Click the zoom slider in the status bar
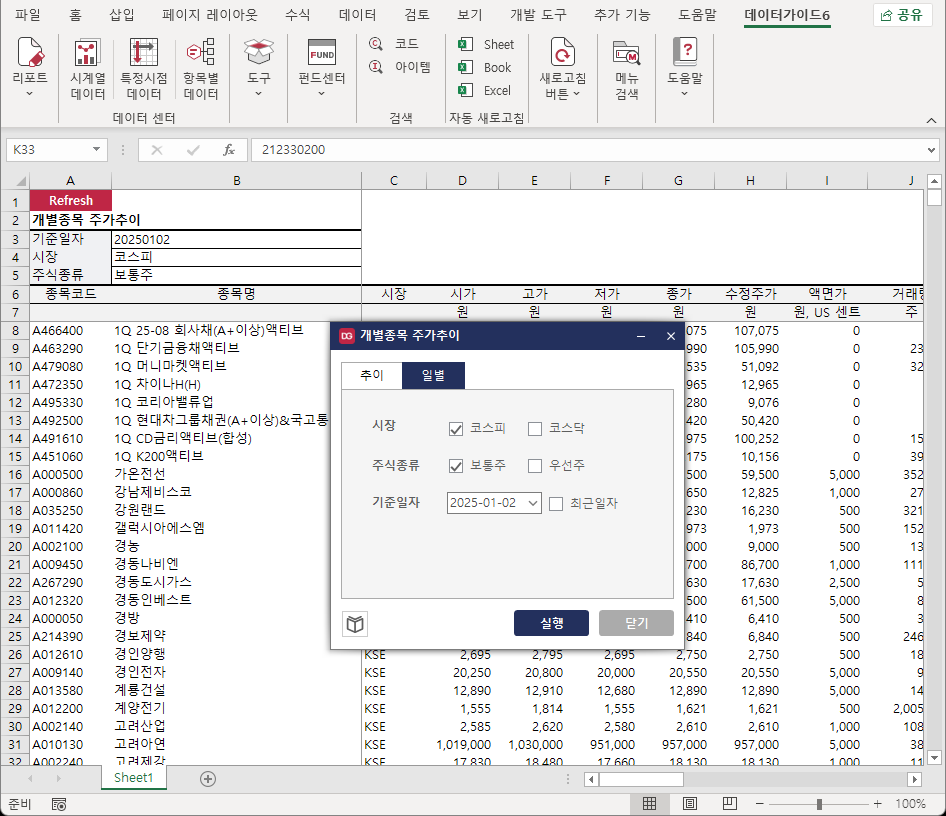 pyautogui.click(x=819, y=804)
